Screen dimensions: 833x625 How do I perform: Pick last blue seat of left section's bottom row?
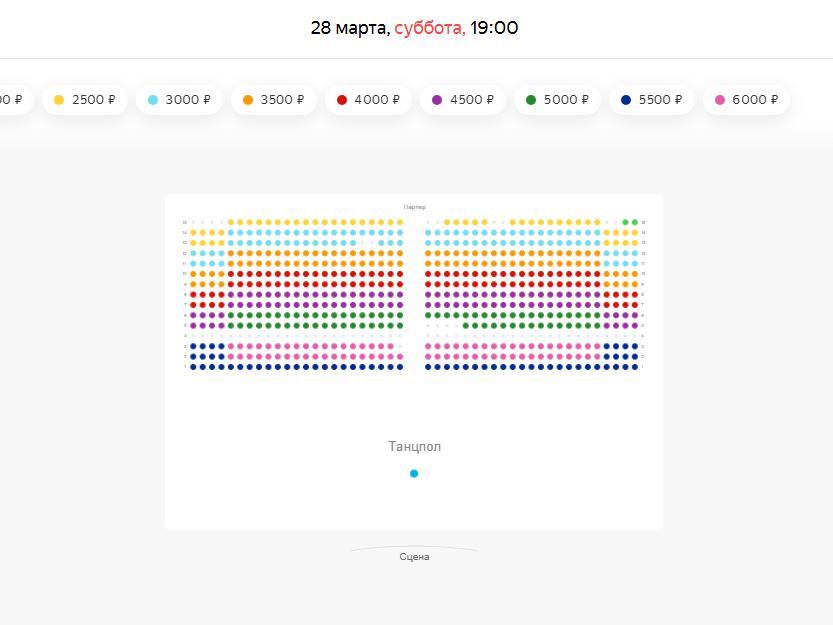[x=400, y=367]
